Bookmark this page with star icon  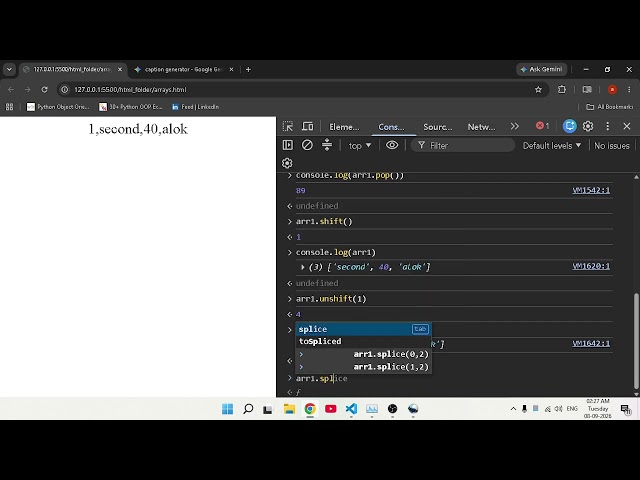(x=538, y=89)
